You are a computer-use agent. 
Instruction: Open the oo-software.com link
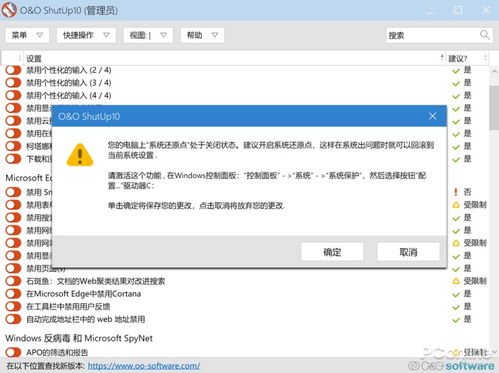tap(144, 366)
